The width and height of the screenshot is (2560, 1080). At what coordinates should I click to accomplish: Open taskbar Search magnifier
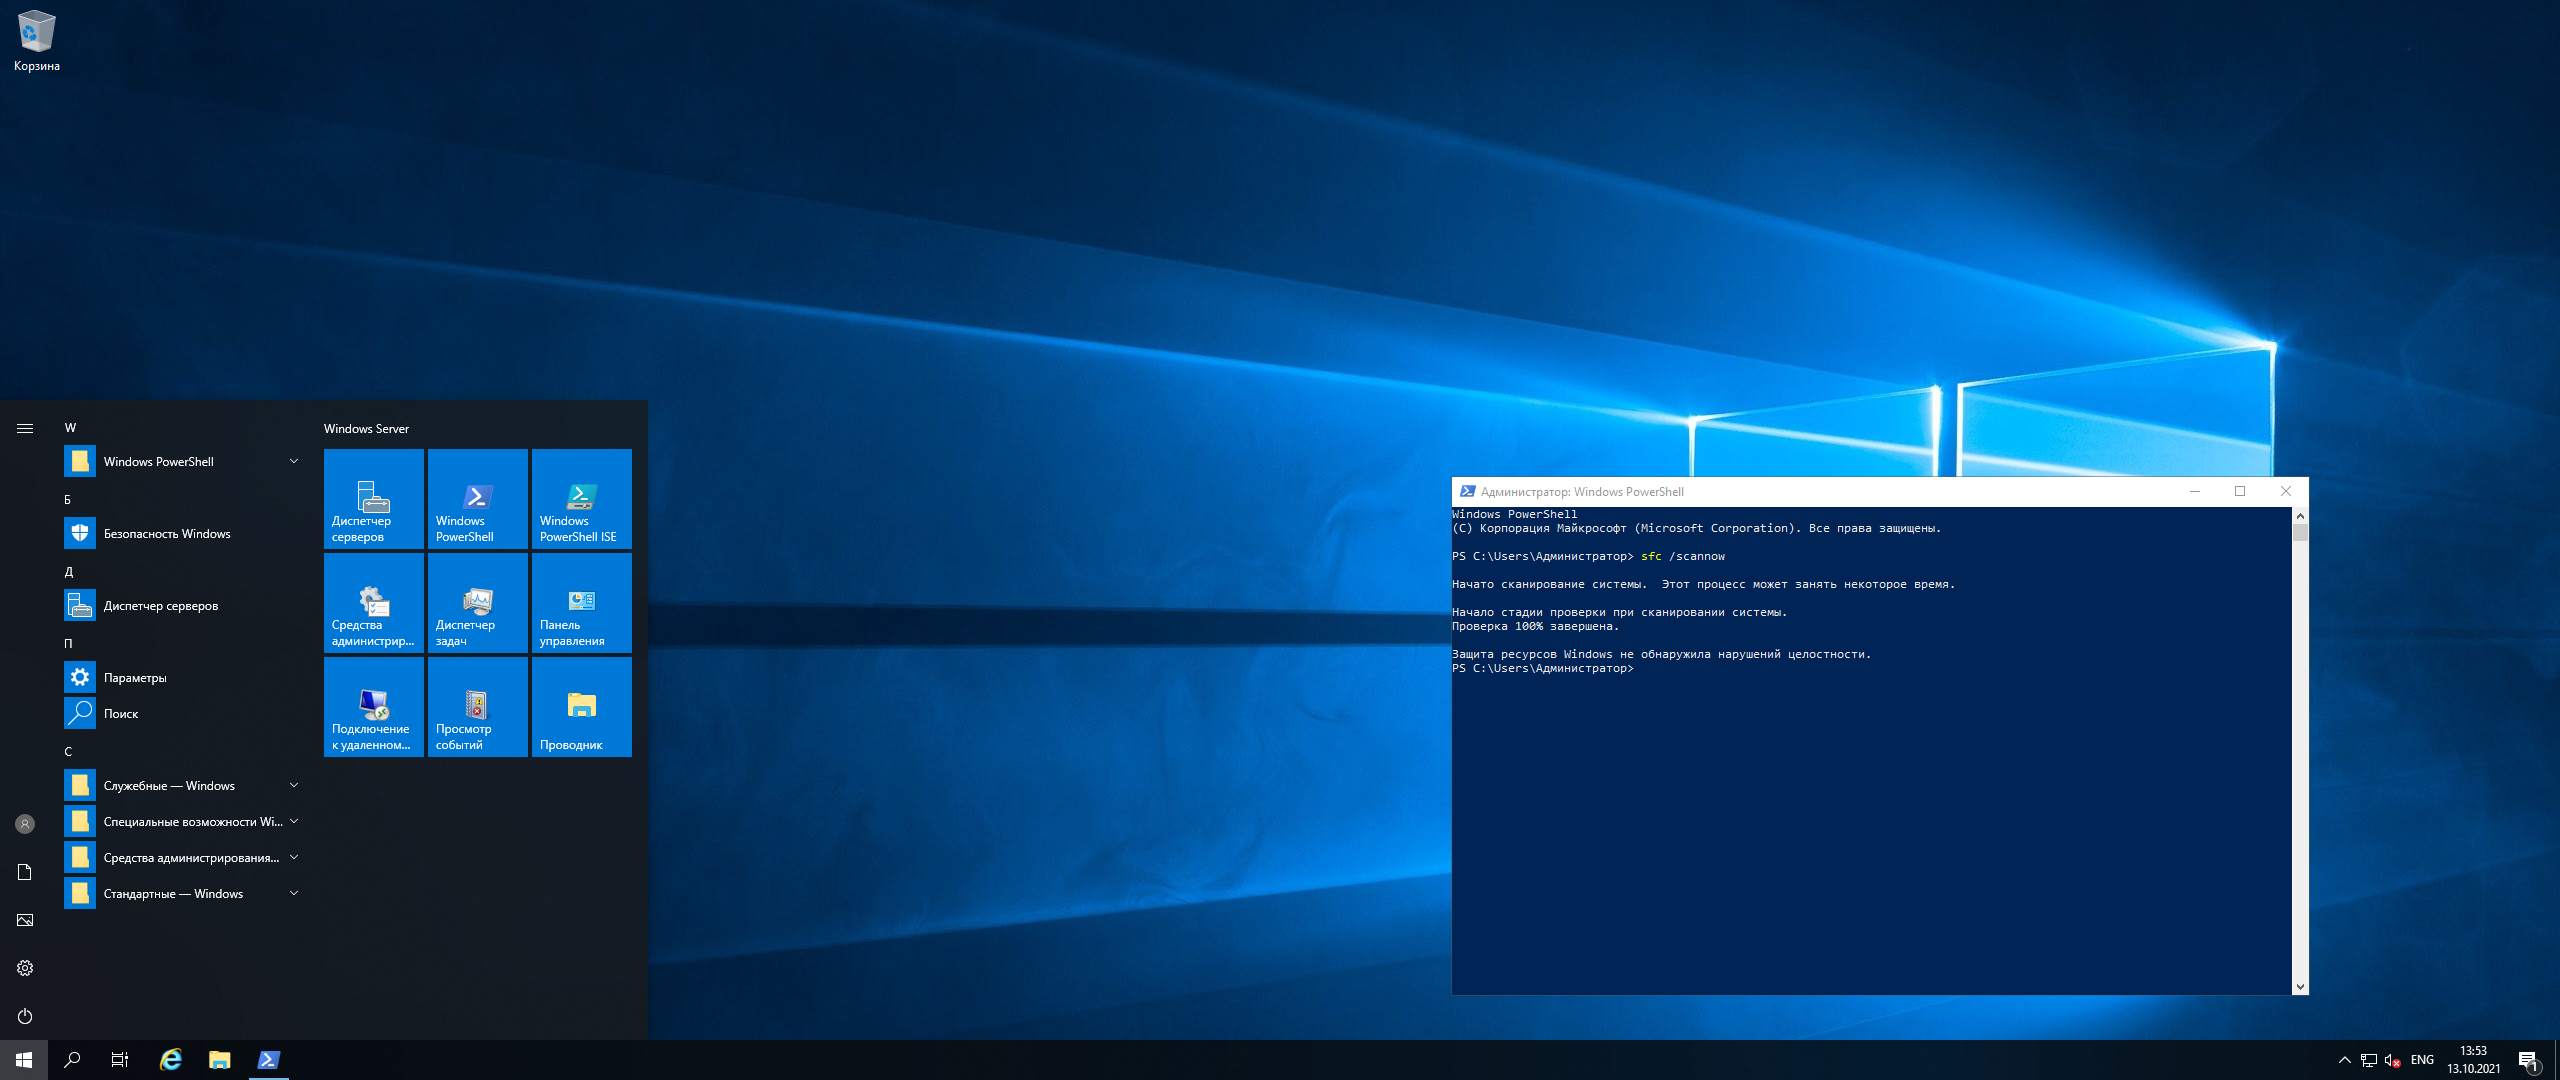pyautogui.click(x=72, y=1060)
